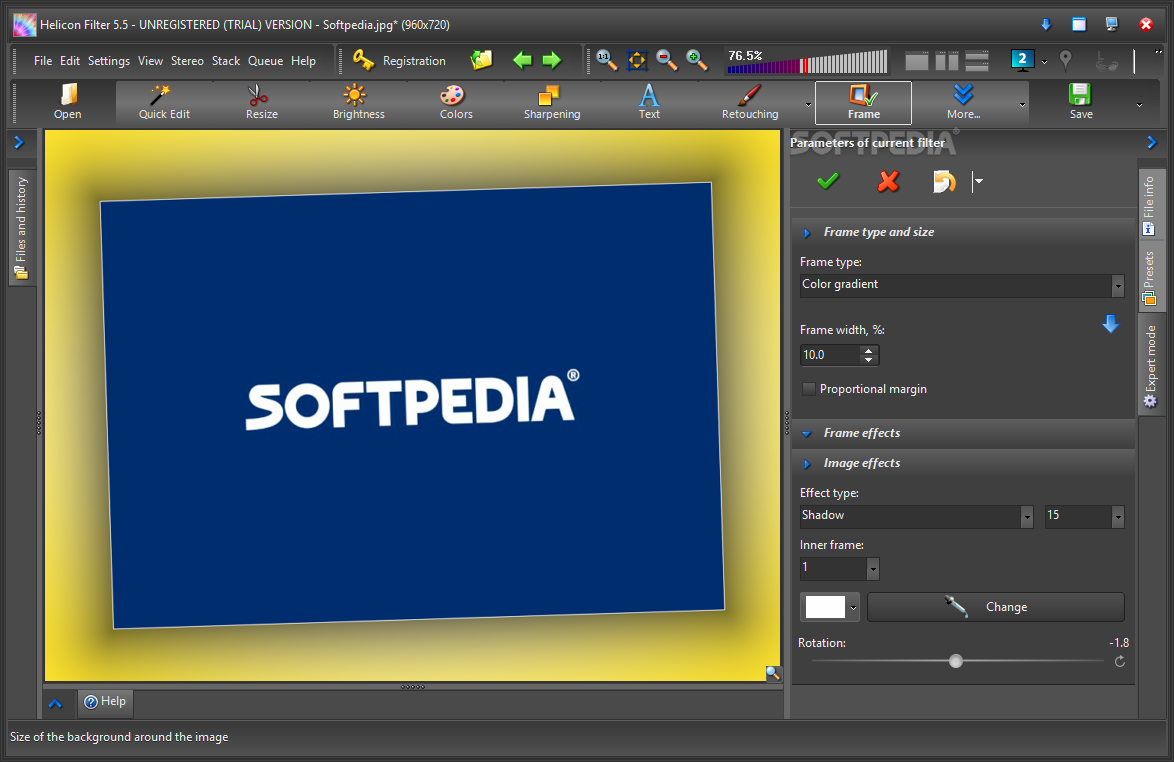1174x762 pixels.
Task: Select the Sharpening tool
Action: pos(551,102)
